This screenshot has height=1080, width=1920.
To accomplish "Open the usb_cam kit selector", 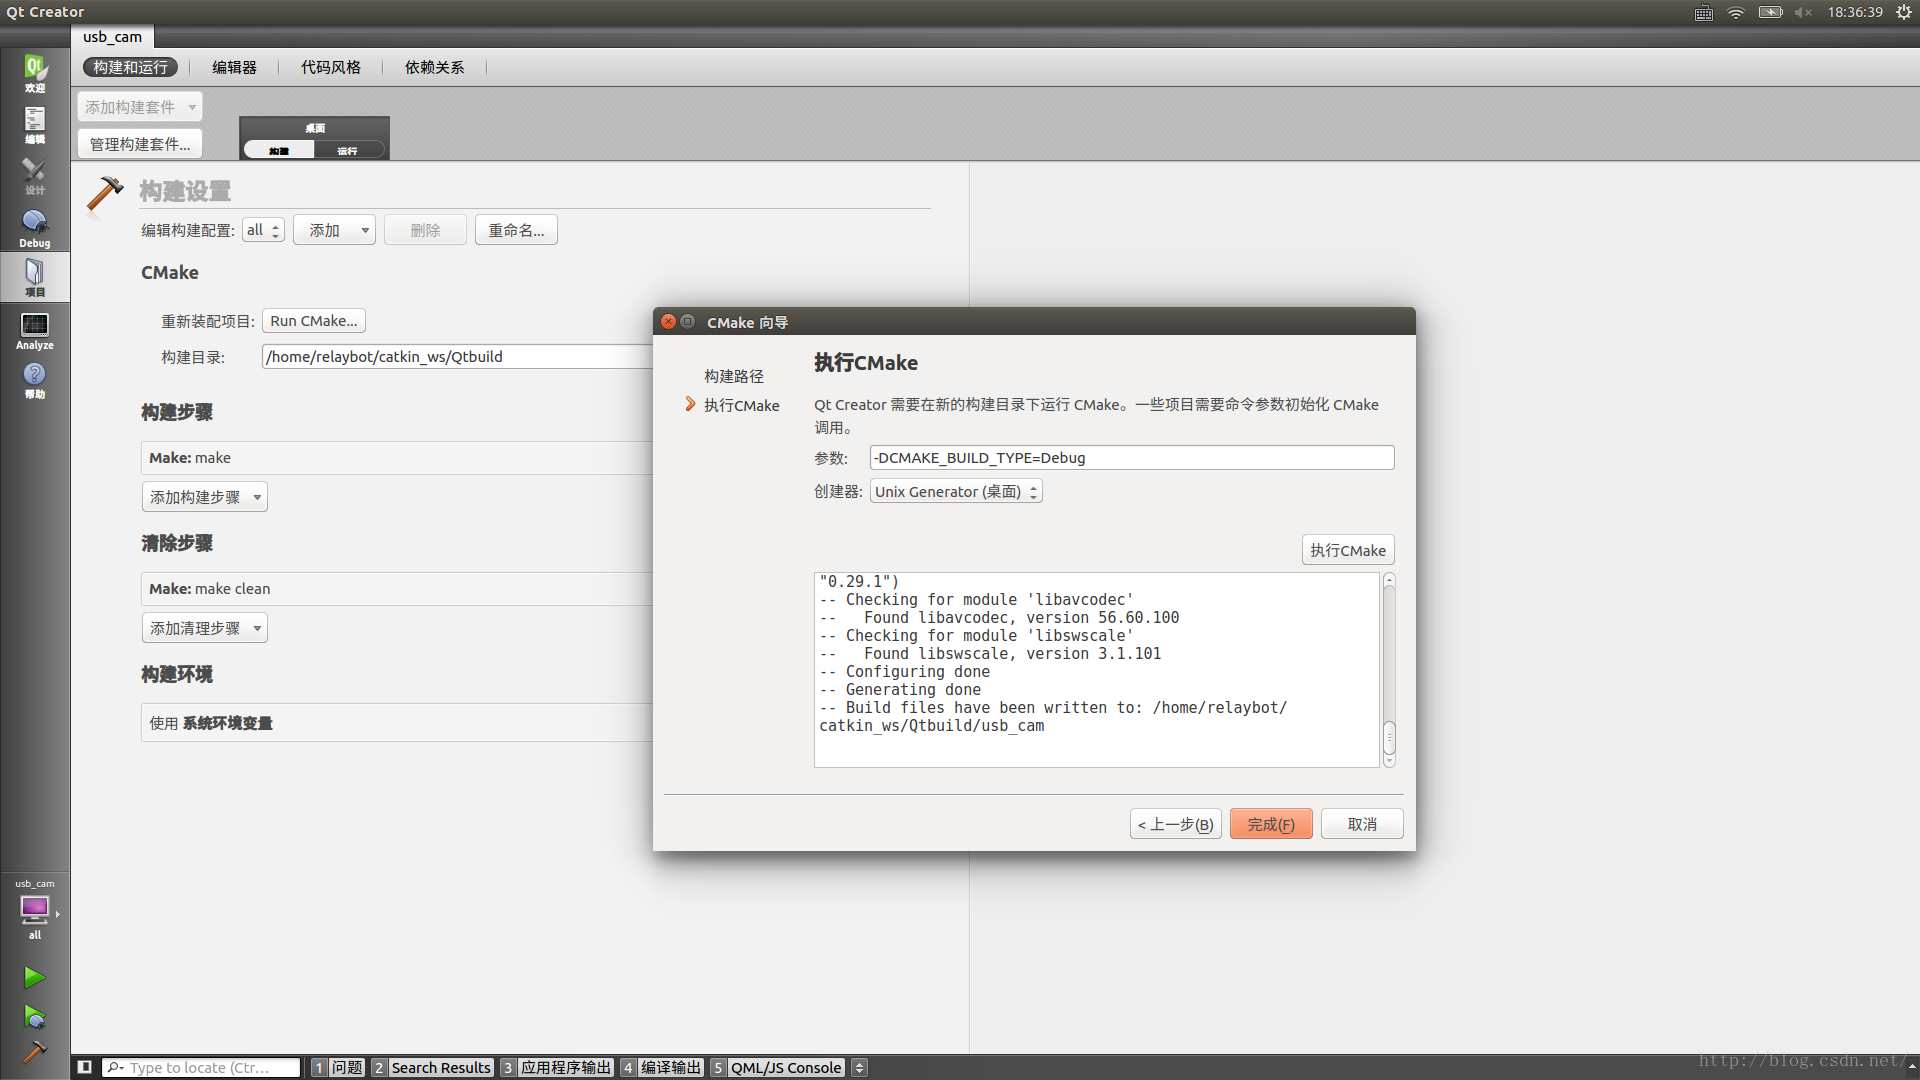I will [35, 910].
